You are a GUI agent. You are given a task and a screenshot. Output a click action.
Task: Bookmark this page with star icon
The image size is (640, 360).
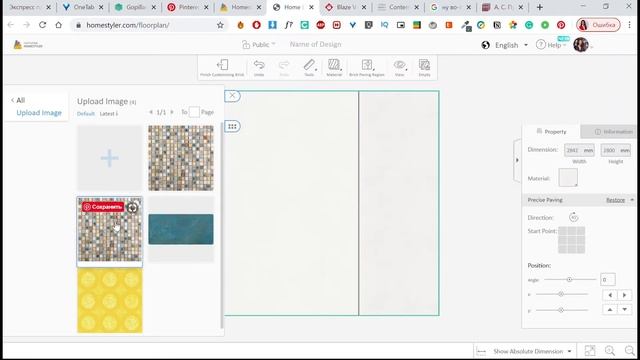point(220,25)
